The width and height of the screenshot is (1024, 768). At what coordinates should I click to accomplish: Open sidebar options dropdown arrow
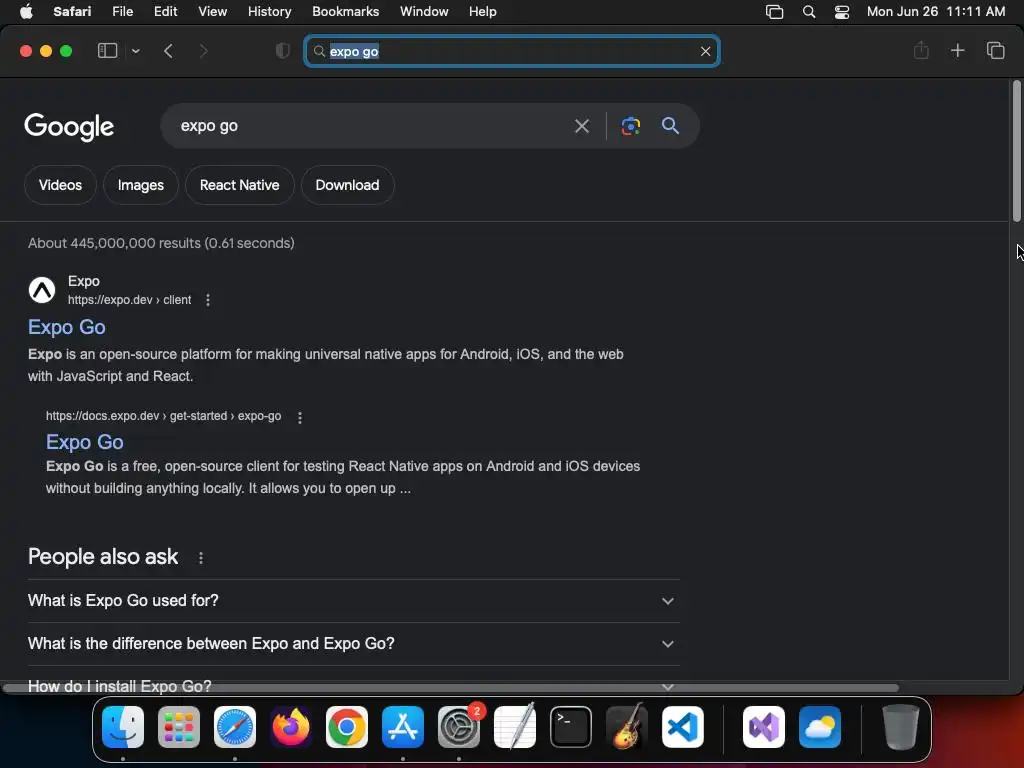tap(135, 51)
